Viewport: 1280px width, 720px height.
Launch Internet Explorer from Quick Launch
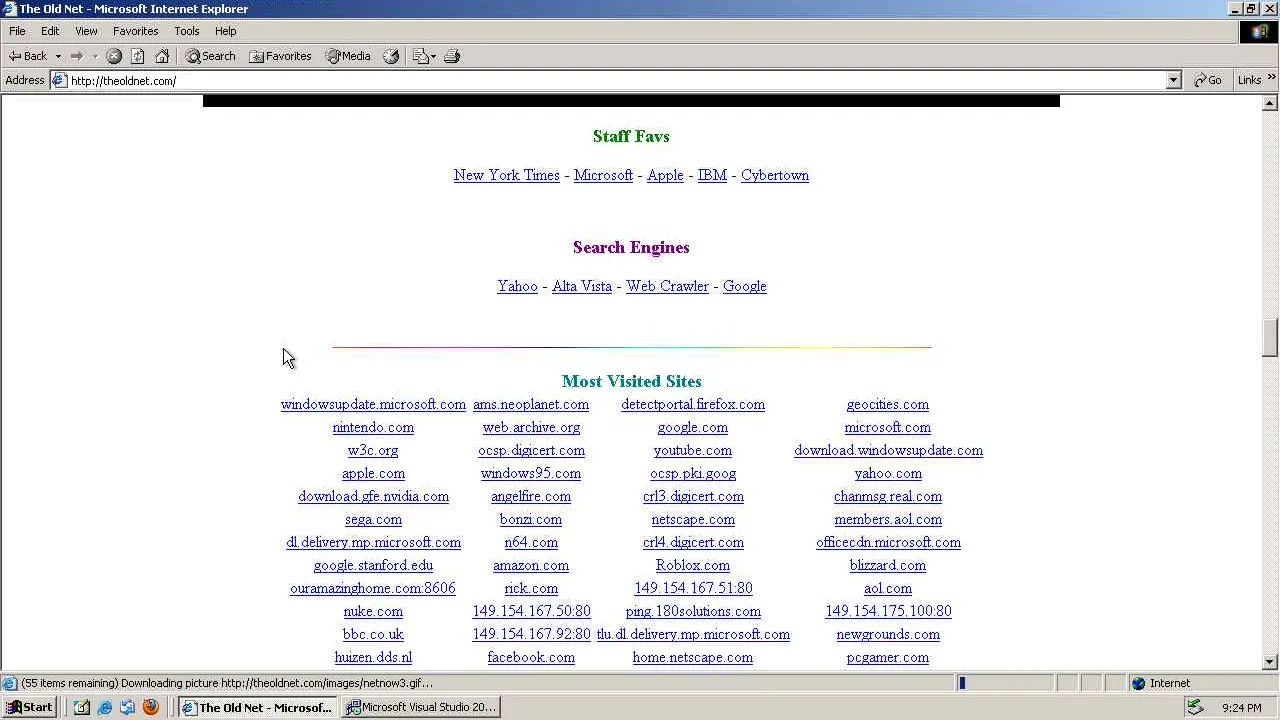pos(105,707)
